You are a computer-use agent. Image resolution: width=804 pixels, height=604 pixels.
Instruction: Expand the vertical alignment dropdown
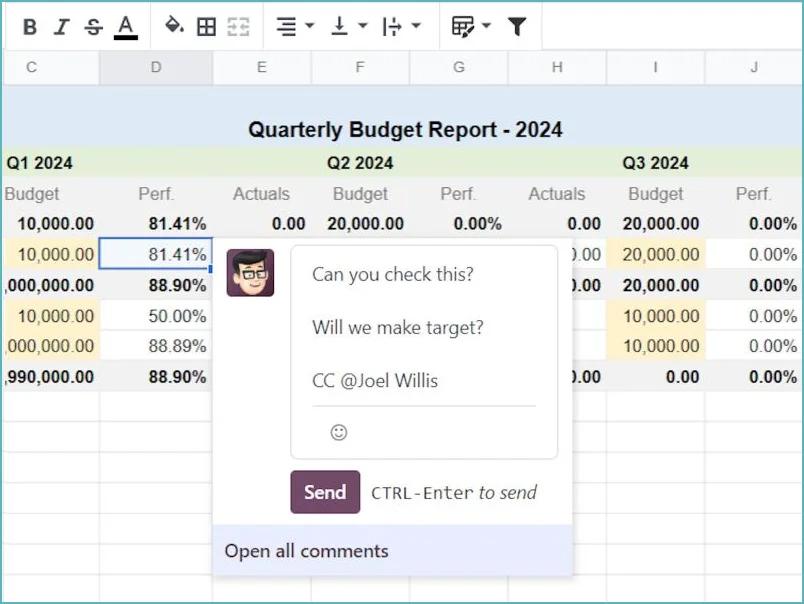click(x=343, y=26)
